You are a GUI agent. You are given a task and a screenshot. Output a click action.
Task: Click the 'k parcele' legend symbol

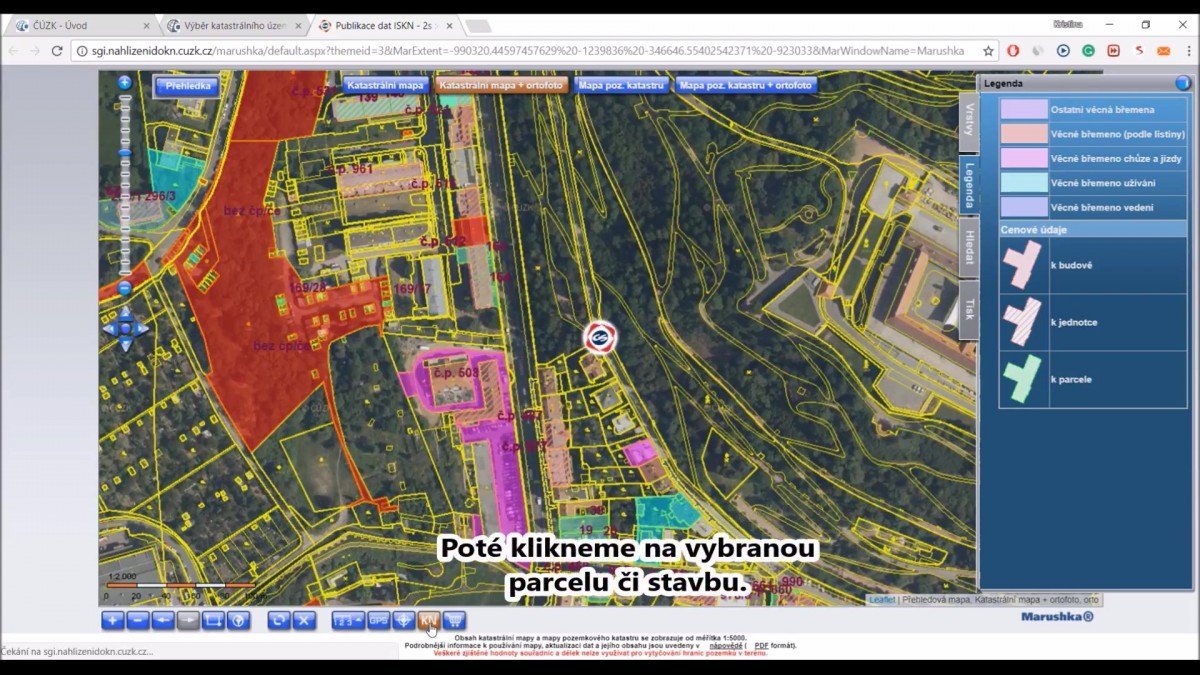[1024, 378]
